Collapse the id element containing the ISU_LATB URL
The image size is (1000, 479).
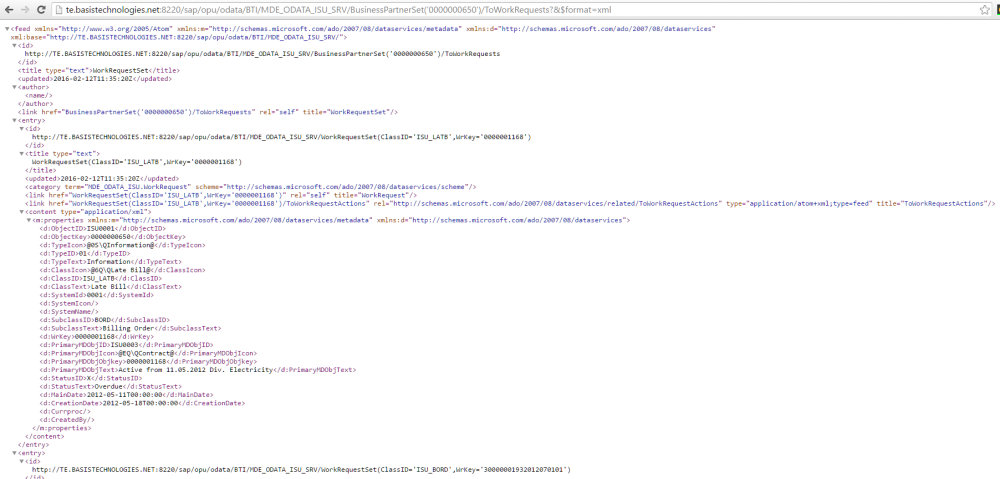(21, 129)
